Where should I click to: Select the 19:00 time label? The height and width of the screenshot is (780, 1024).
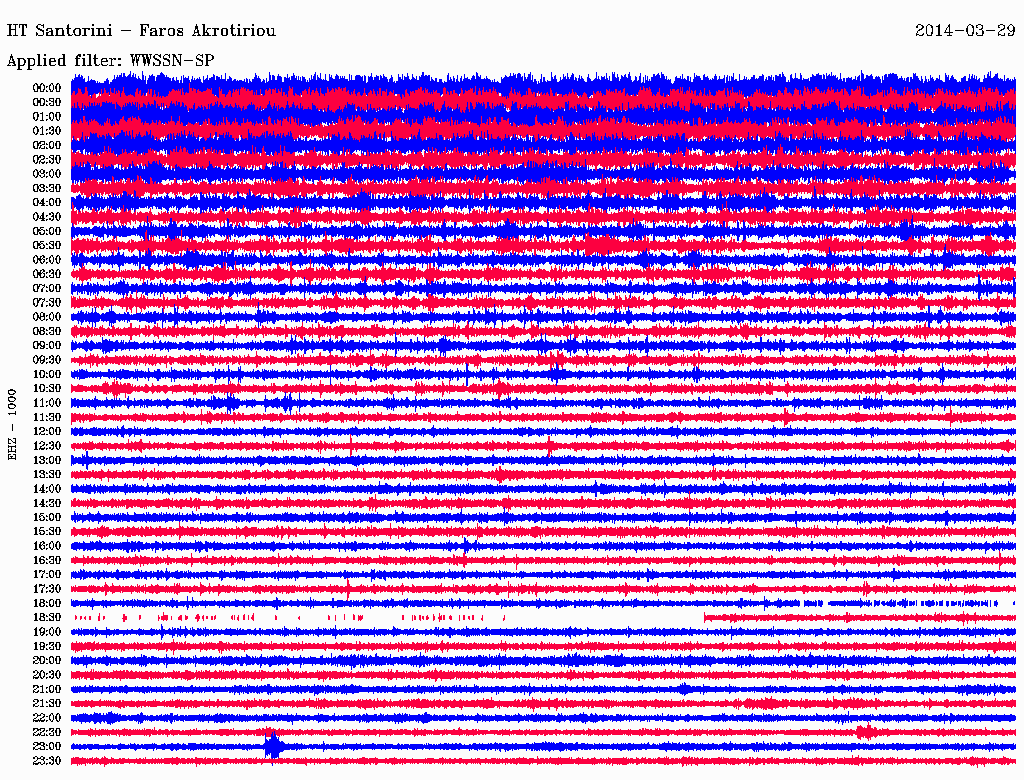click(x=46, y=632)
